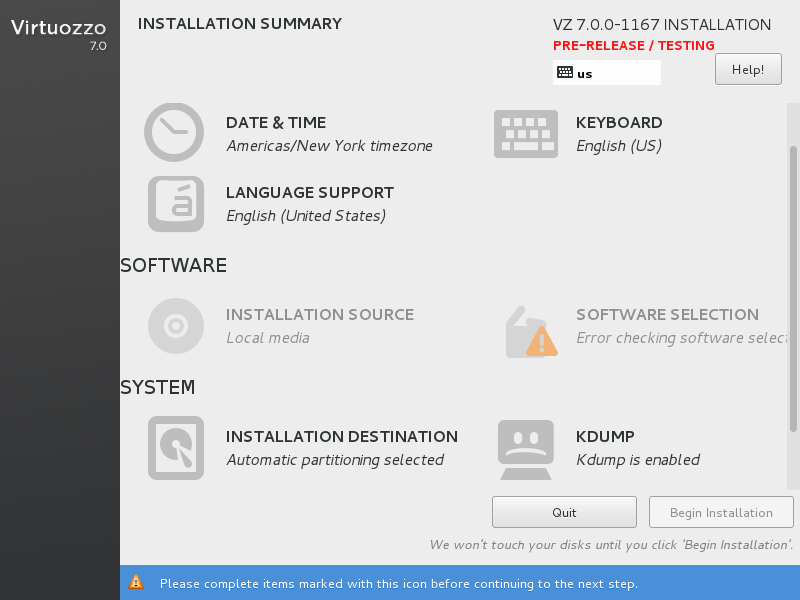Click warning icon in bottom notification bar
Image resolution: width=800 pixels, height=600 pixels.
pos(136,583)
